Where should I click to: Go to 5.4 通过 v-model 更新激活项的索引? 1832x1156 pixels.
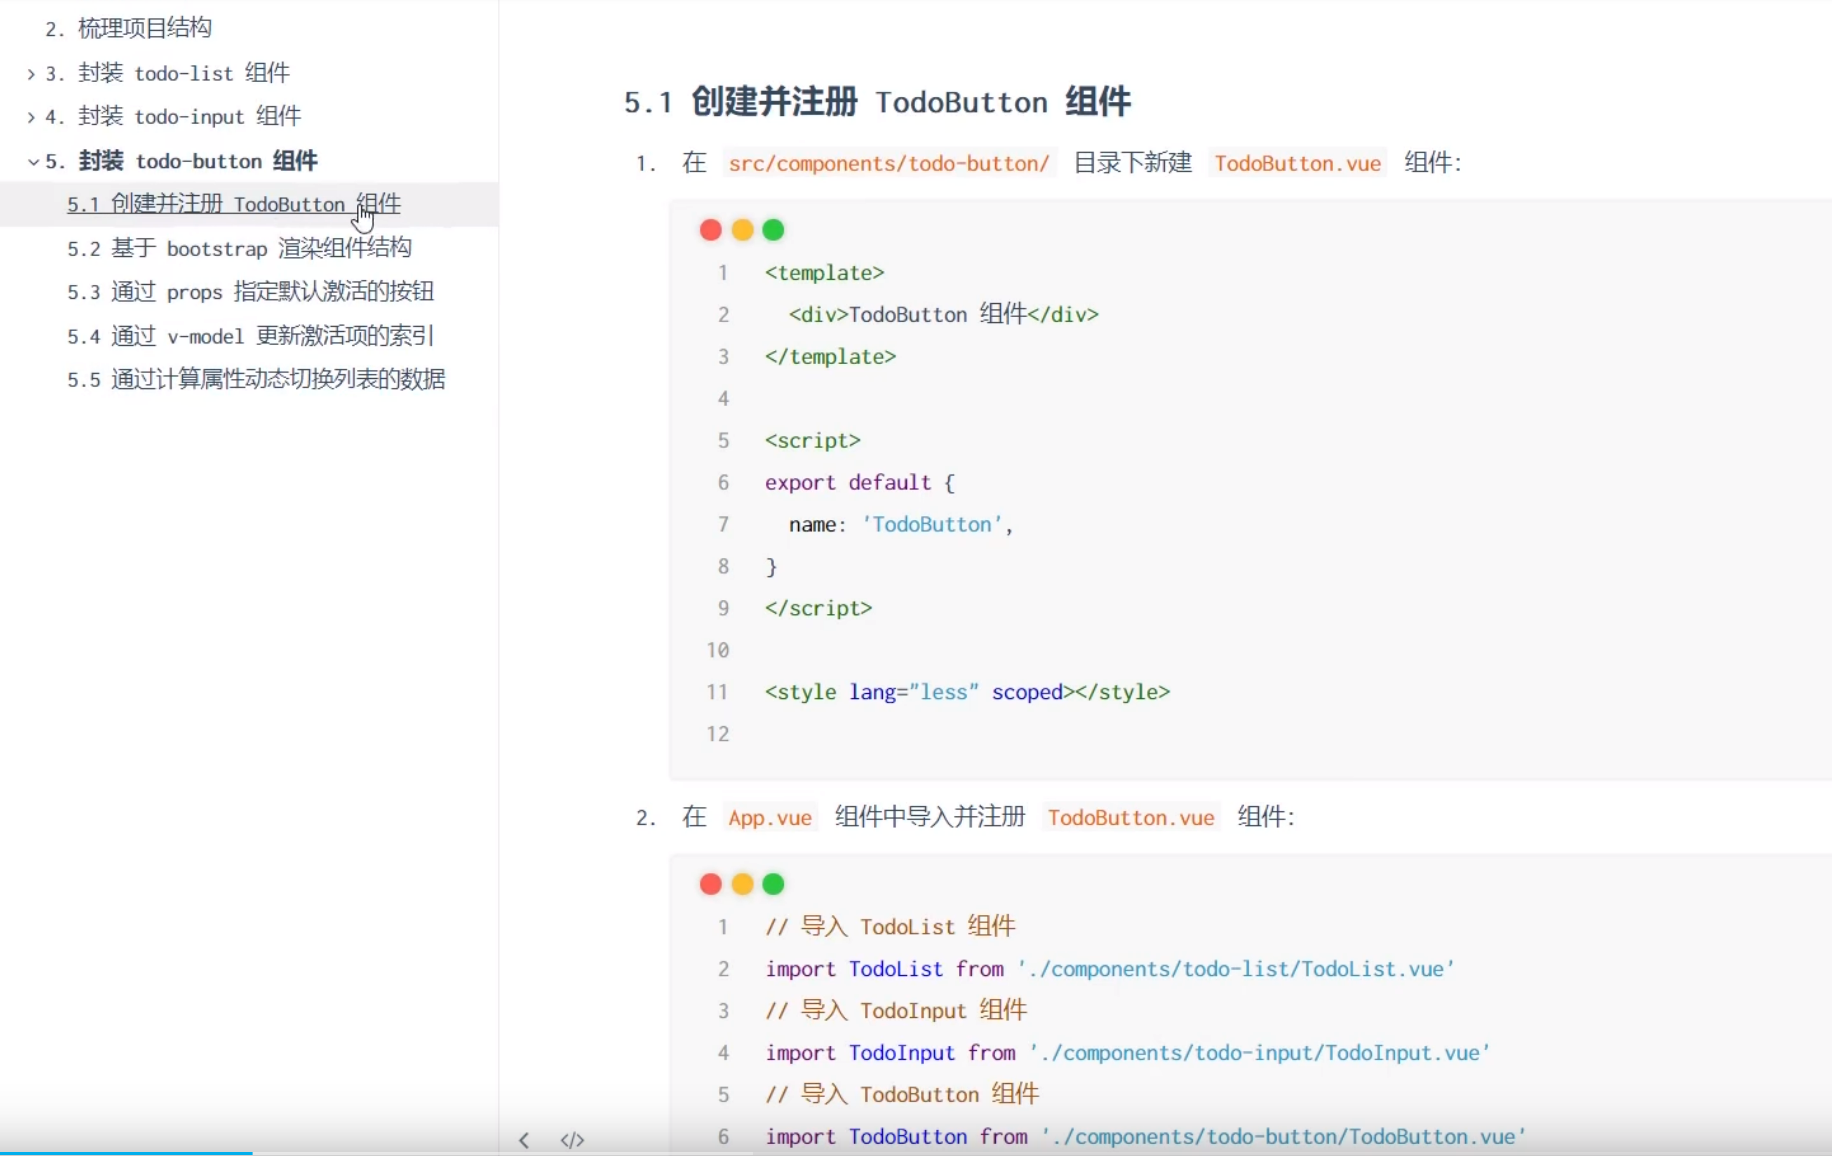250,336
